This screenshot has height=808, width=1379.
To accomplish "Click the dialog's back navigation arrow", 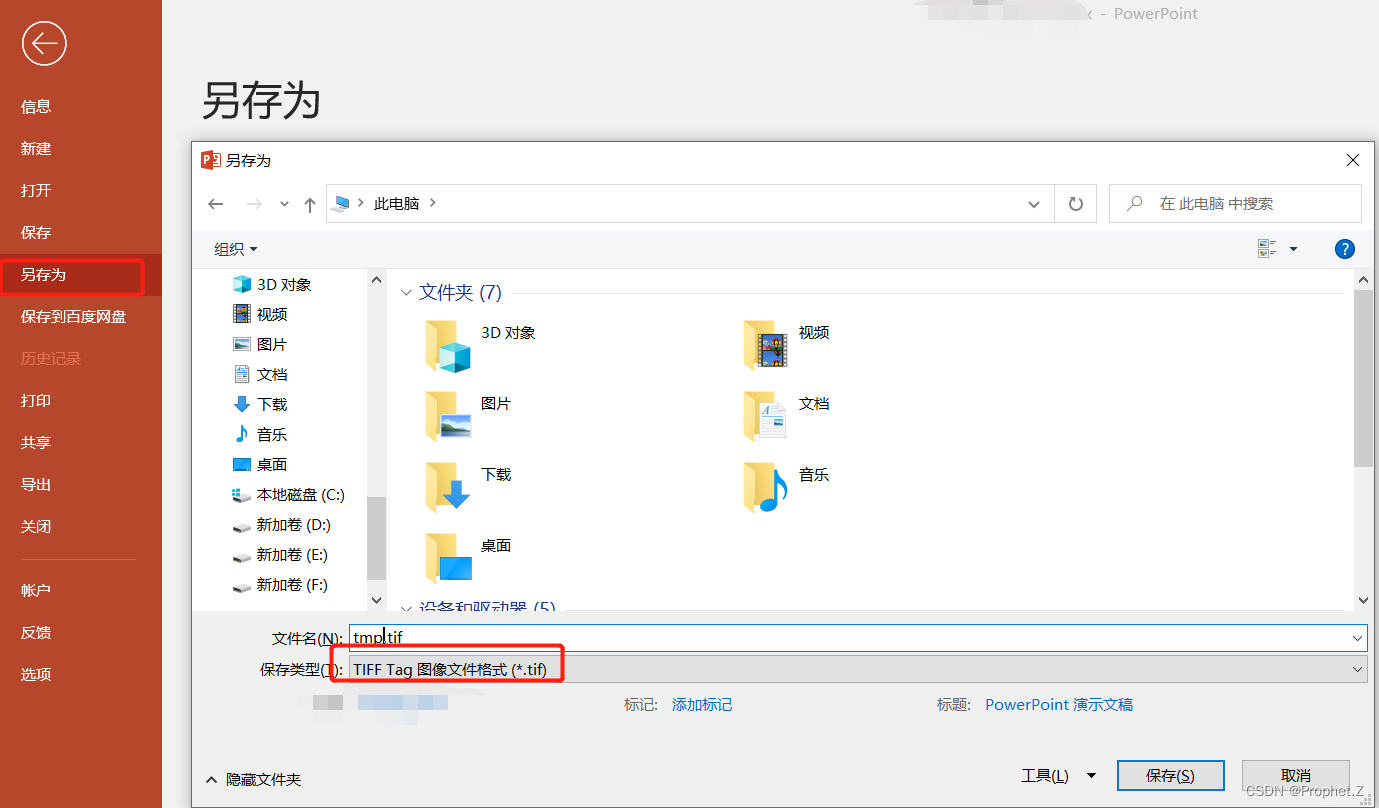I will point(216,204).
